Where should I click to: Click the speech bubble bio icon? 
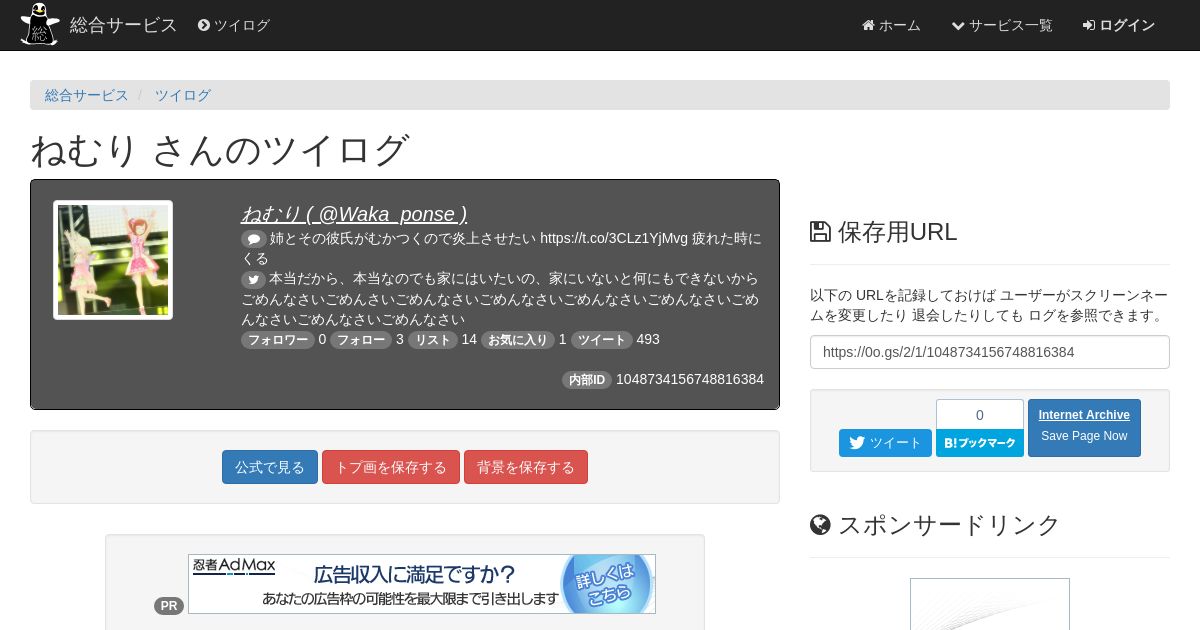[253, 239]
